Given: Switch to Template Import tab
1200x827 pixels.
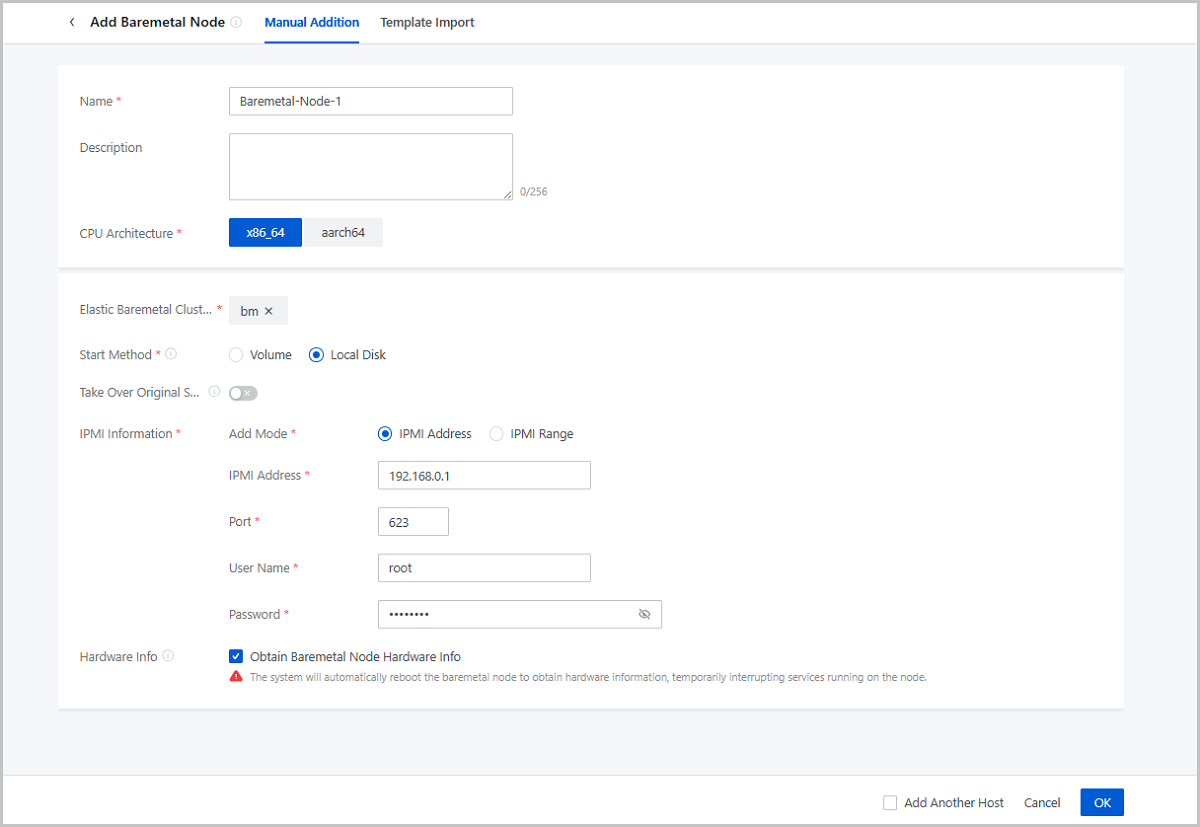Looking at the screenshot, I should click(x=427, y=22).
